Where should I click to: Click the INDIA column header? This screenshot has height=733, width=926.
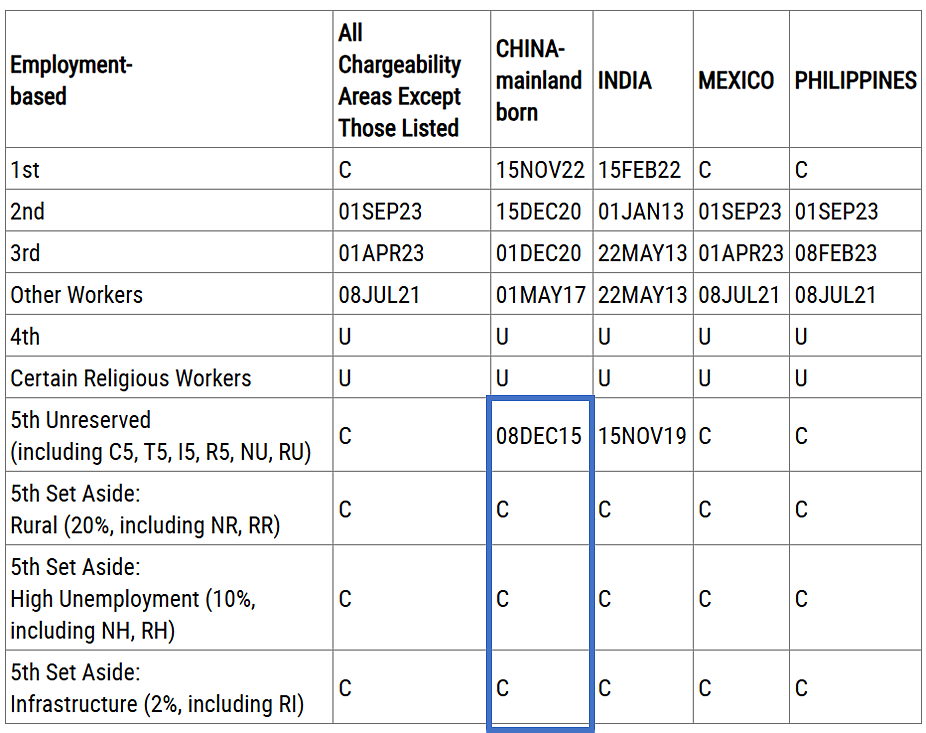click(x=624, y=80)
